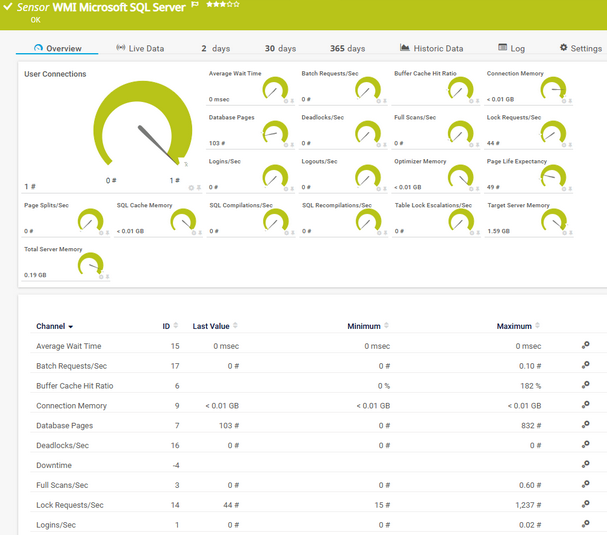
Task: Open the Live Data tab
Action: 140,48
